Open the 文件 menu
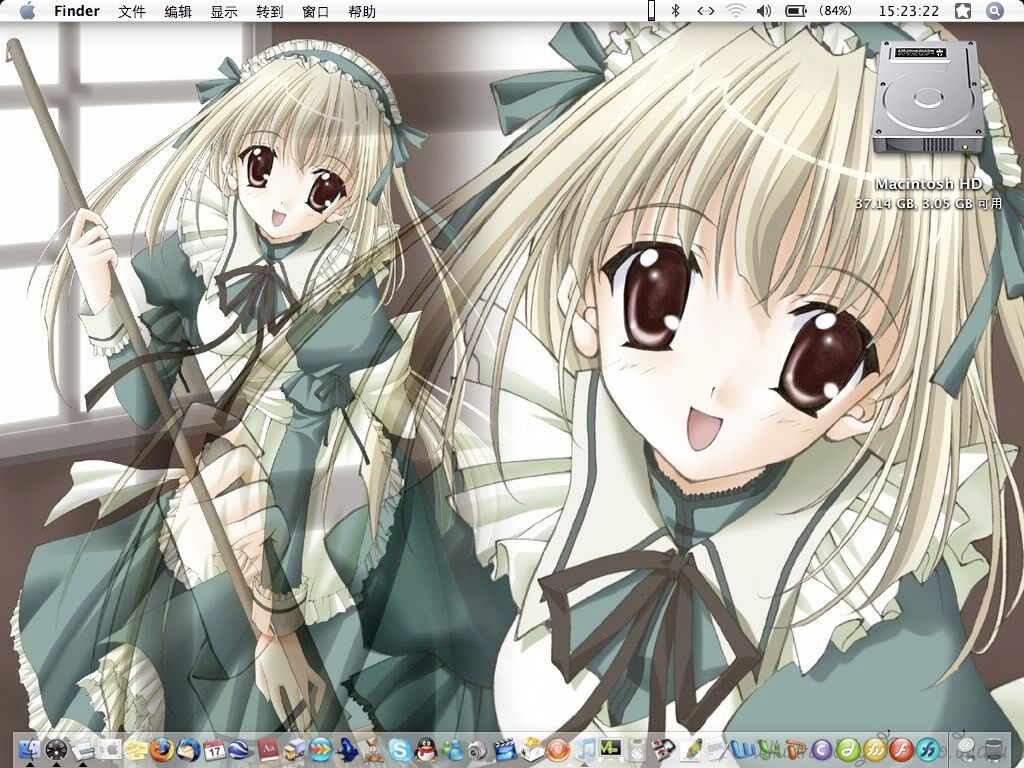This screenshot has height=768, width=1024. point(132,12)
